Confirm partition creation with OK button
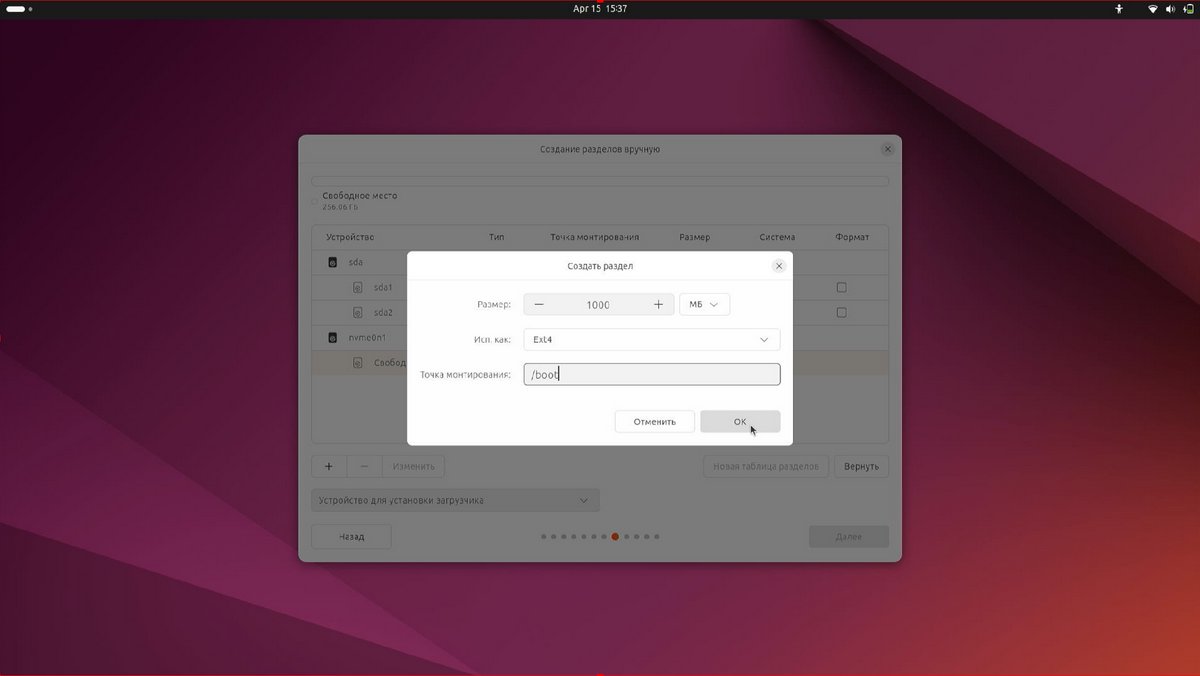 pos(740,422)
